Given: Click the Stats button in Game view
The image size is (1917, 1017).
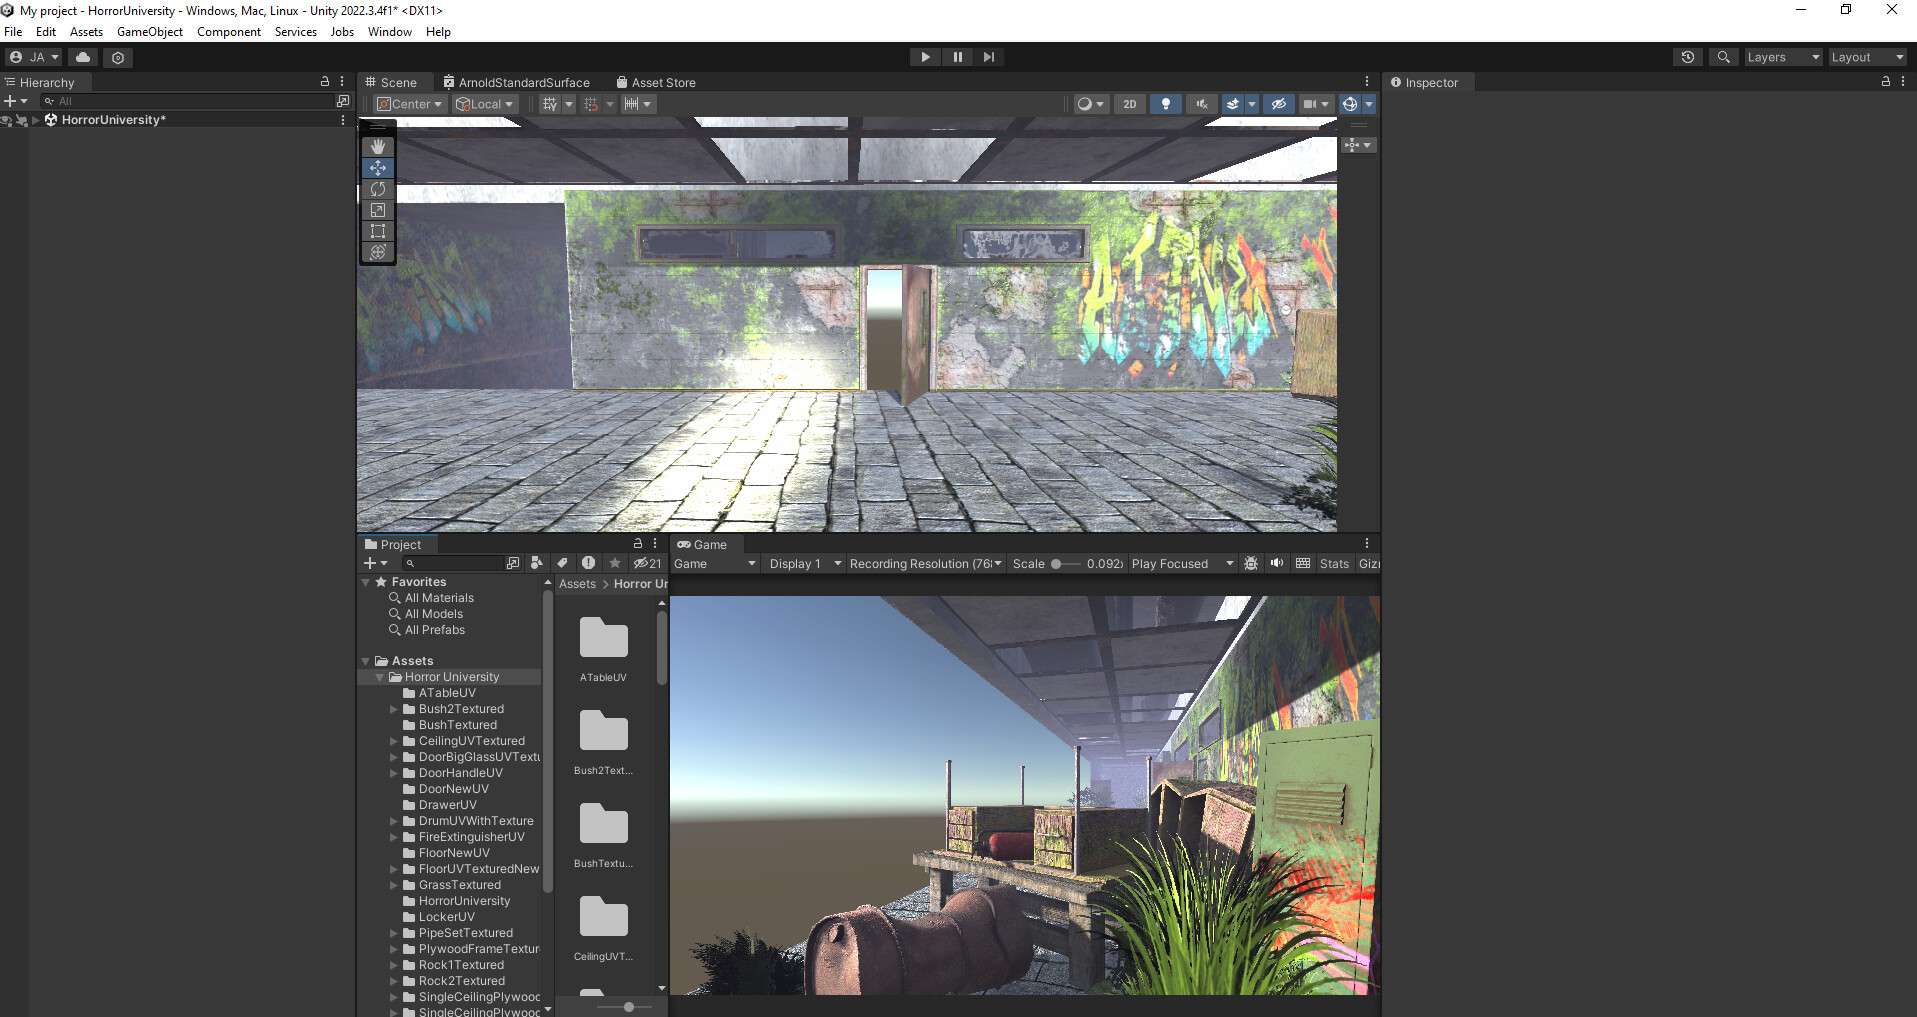Looking at the screenshot, I should (1334, 563).
